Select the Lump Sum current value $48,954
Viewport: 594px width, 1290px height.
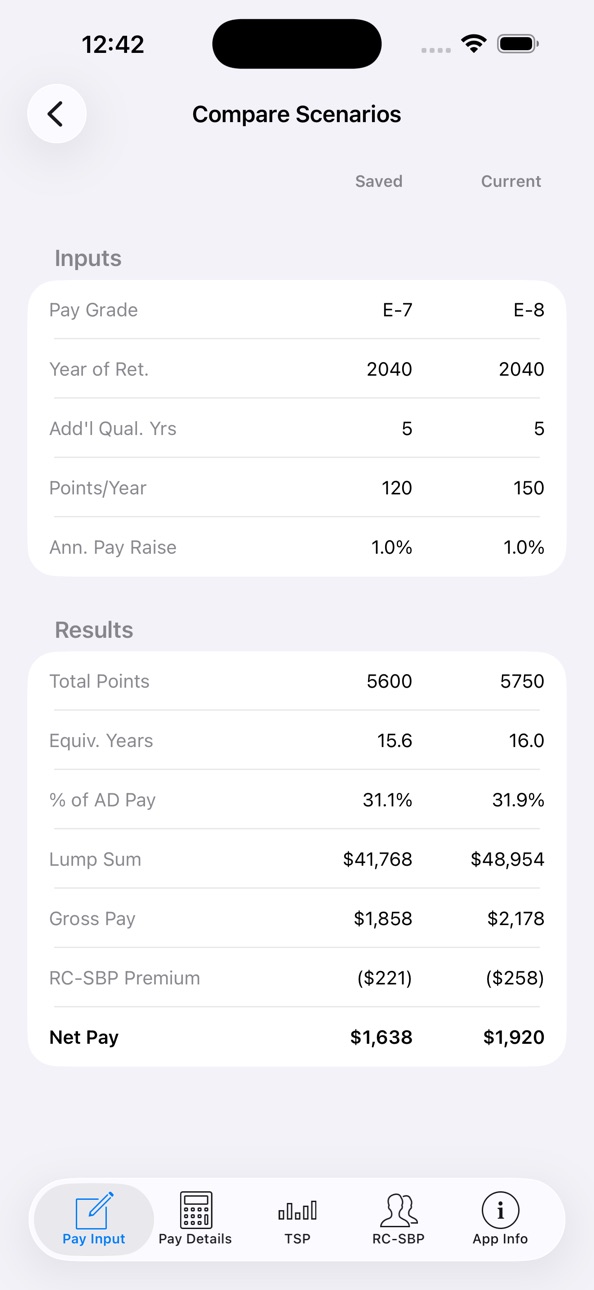click(507, 859)
